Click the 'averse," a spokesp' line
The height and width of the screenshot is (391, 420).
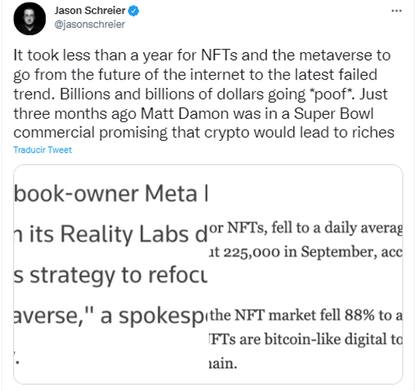[110, 315]
